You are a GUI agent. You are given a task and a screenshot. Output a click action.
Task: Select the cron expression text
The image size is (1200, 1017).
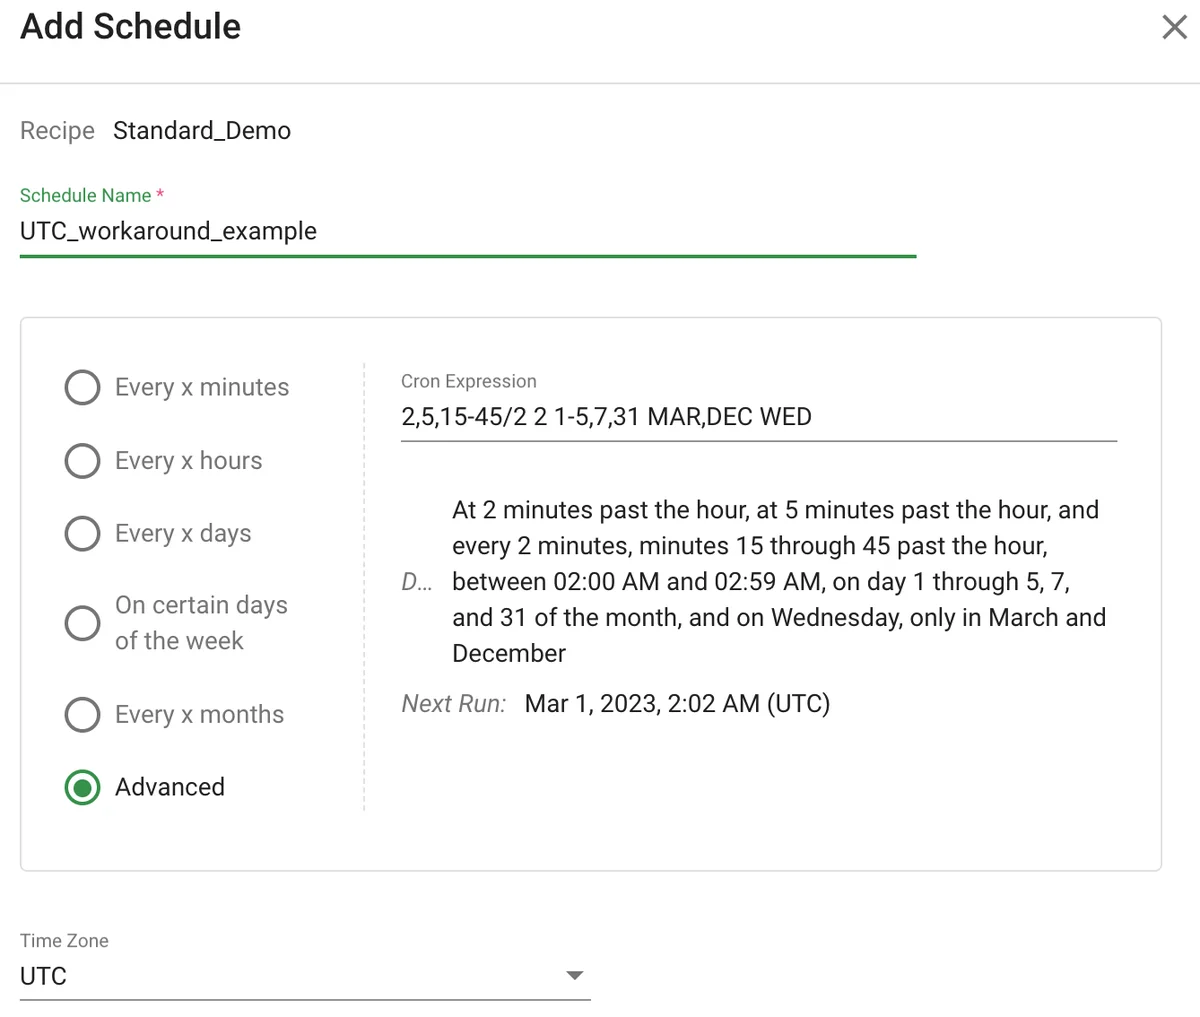pos(606,416)
